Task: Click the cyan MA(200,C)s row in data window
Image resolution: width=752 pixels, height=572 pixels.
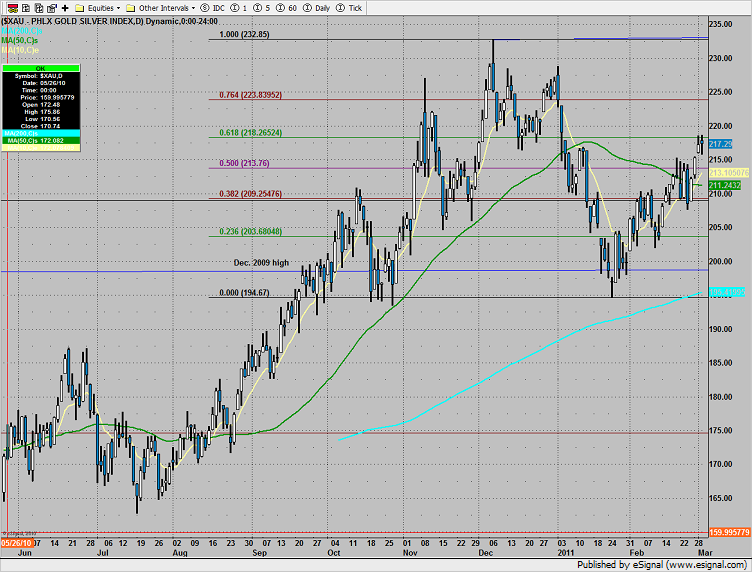Action: coord(41,133)
